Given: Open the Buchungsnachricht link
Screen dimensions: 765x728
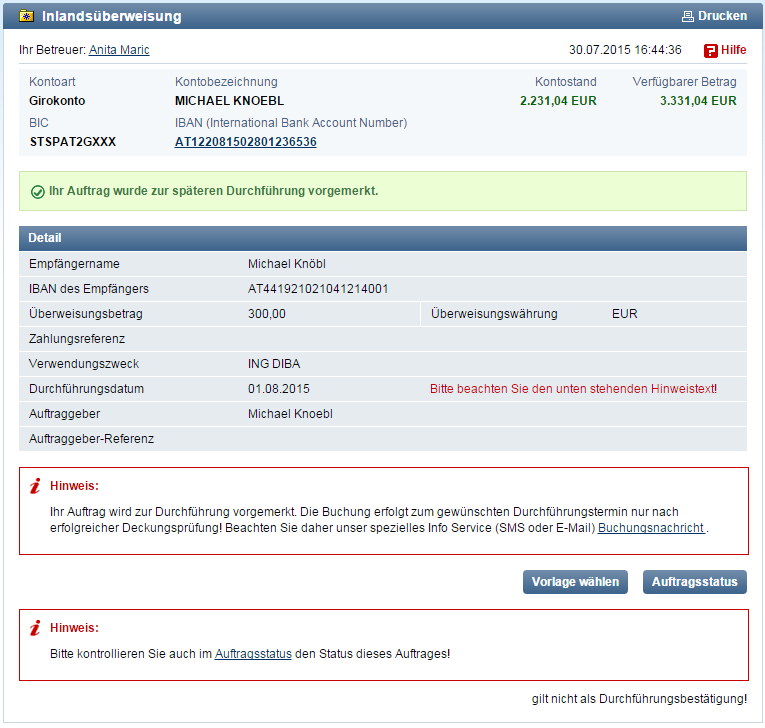Looking at the screenshot, I should pos(651,528).
